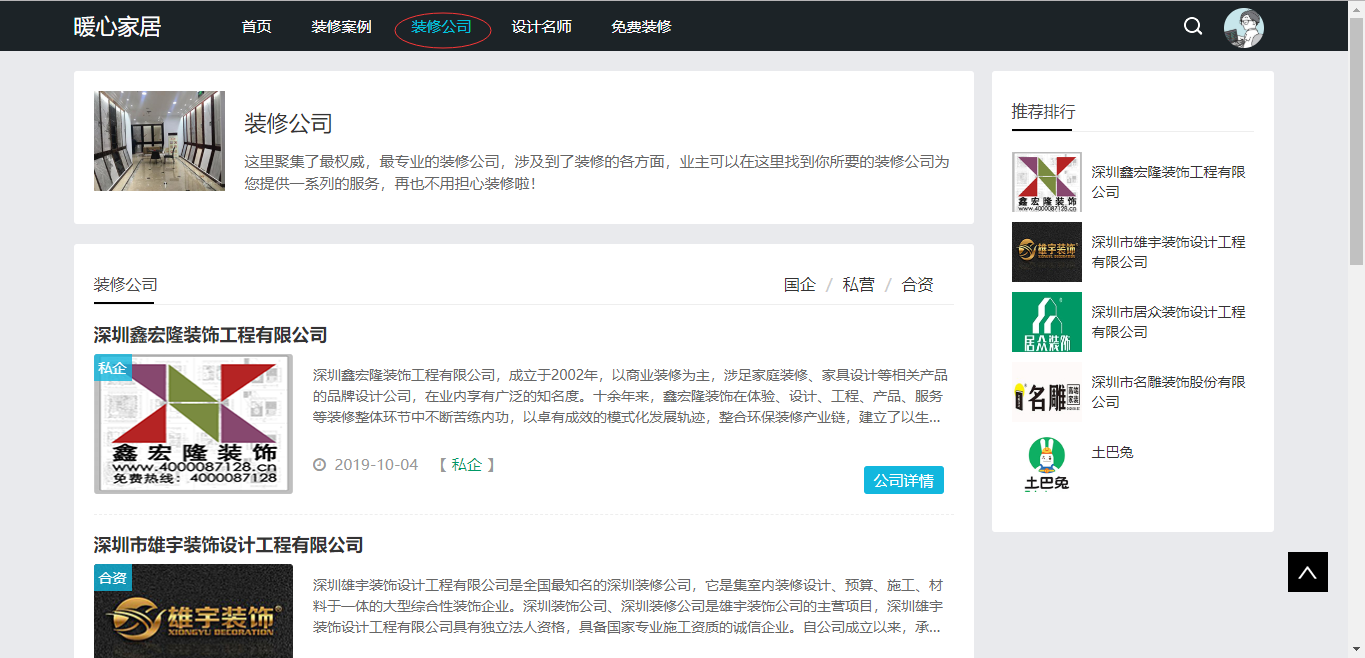Screen dimensions: 1365x658
Task: Go to 首页 in the navigation bar
Action: point(257,27)
